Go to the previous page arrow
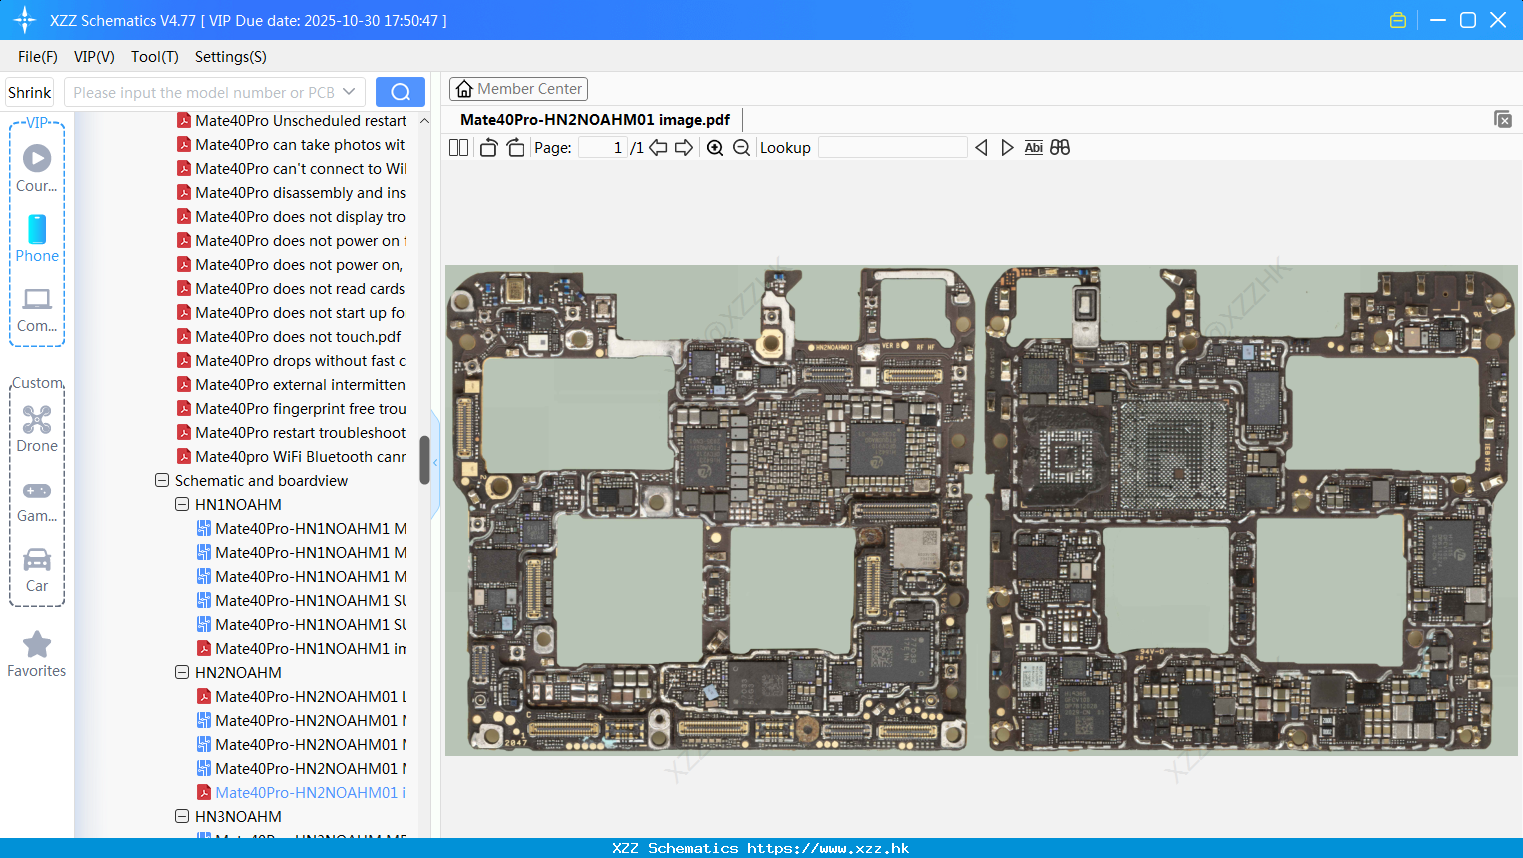This screenshot has height=858, width=1523. click(x=658, y=148)
